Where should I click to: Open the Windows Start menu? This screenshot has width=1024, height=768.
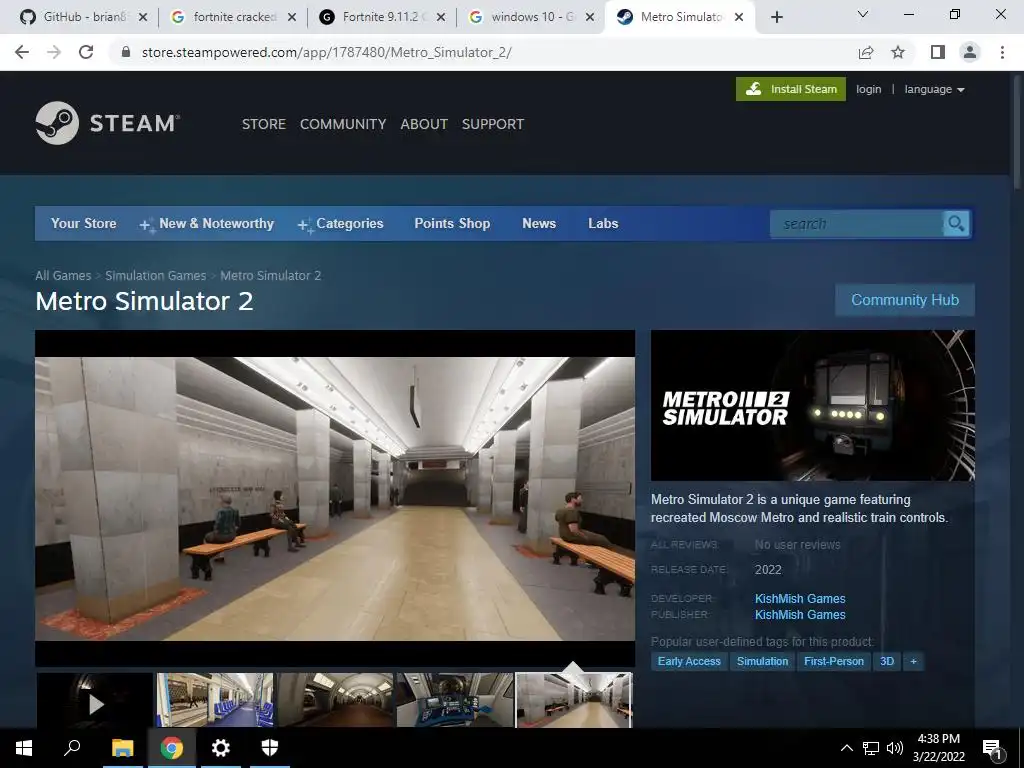click(x=24, y=748)
